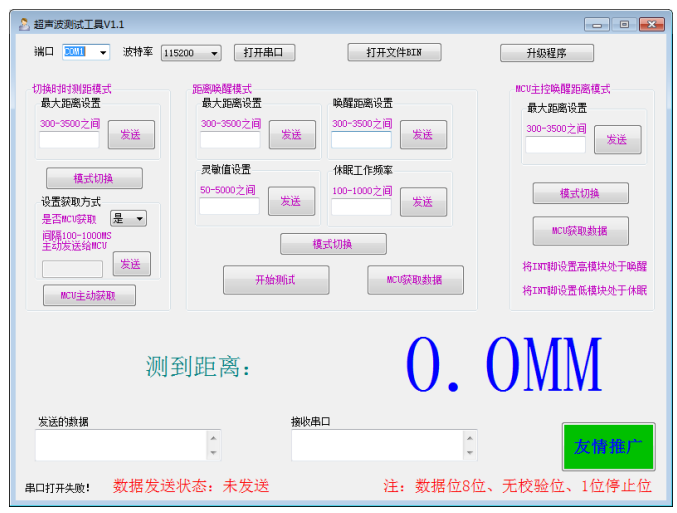The width and height of the screenshot is (677, 513).
Task: Click 发送 in MCU主控唤醒距离模式
Action: (617, 139)
